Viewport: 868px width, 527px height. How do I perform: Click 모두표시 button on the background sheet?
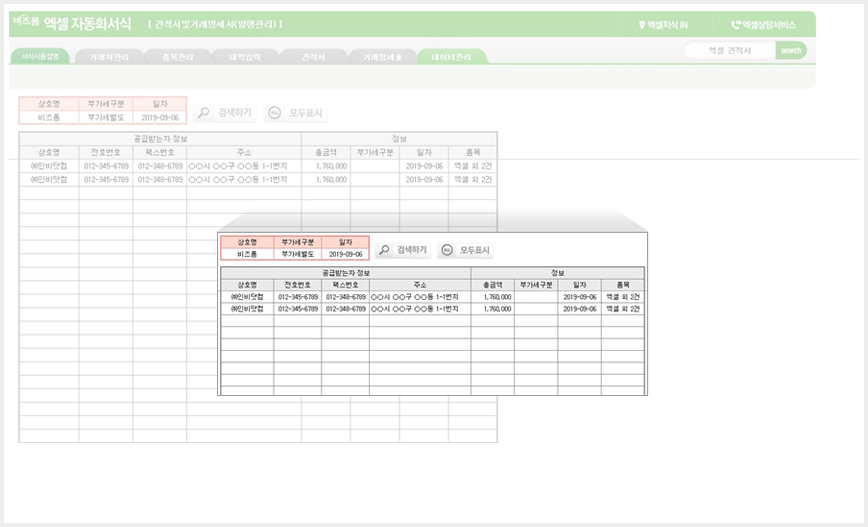[296, 113]
